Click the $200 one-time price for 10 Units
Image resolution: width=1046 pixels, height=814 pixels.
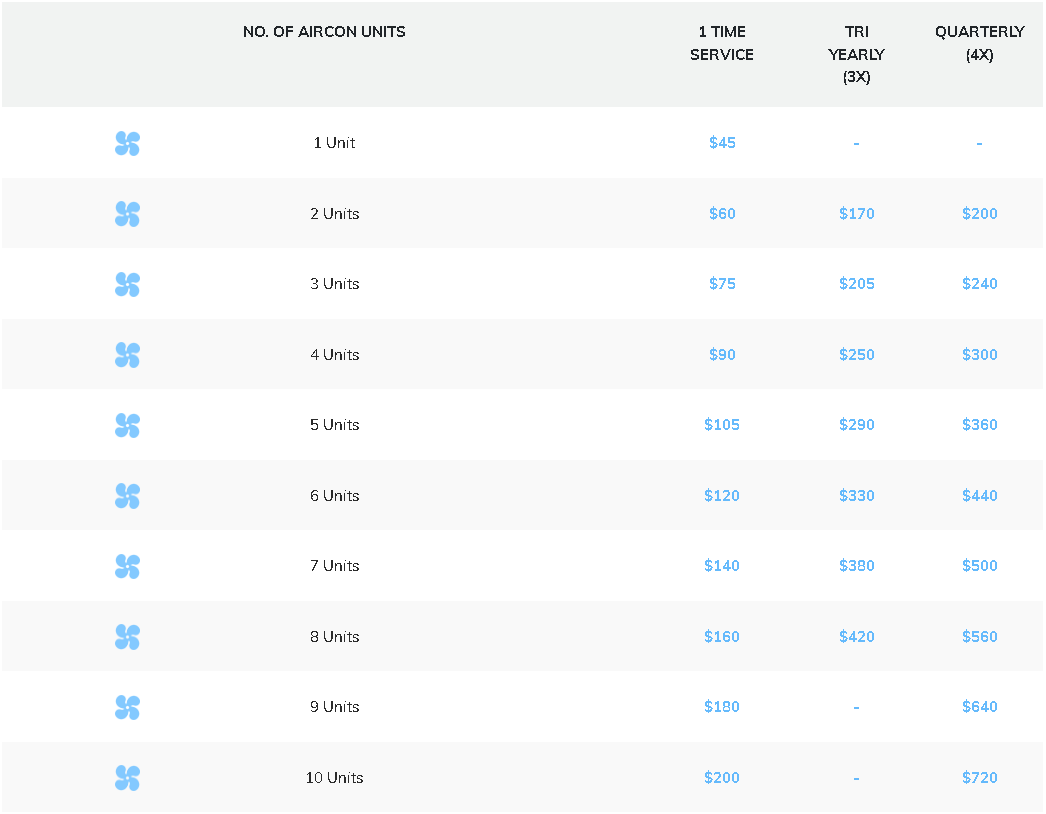point(722,777)
